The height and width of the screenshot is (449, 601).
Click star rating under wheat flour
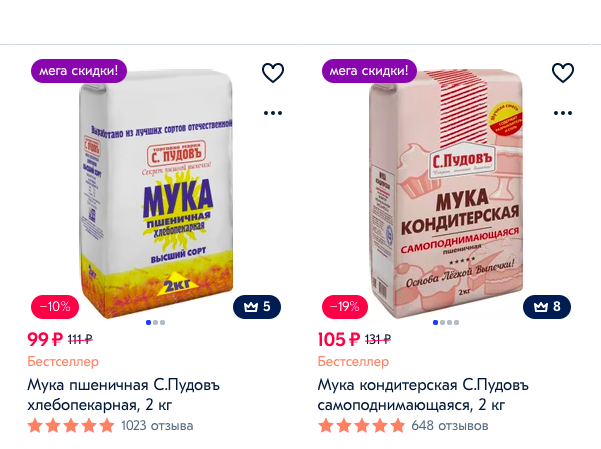71,425
